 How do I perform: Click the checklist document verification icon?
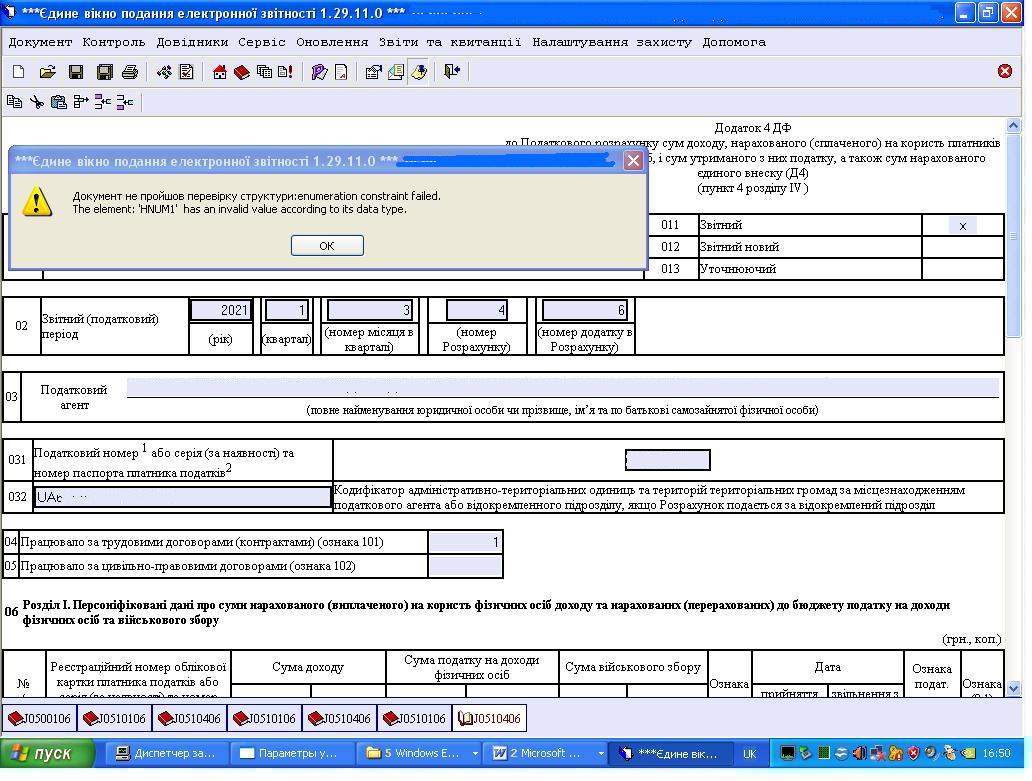[x=186, y=72]
